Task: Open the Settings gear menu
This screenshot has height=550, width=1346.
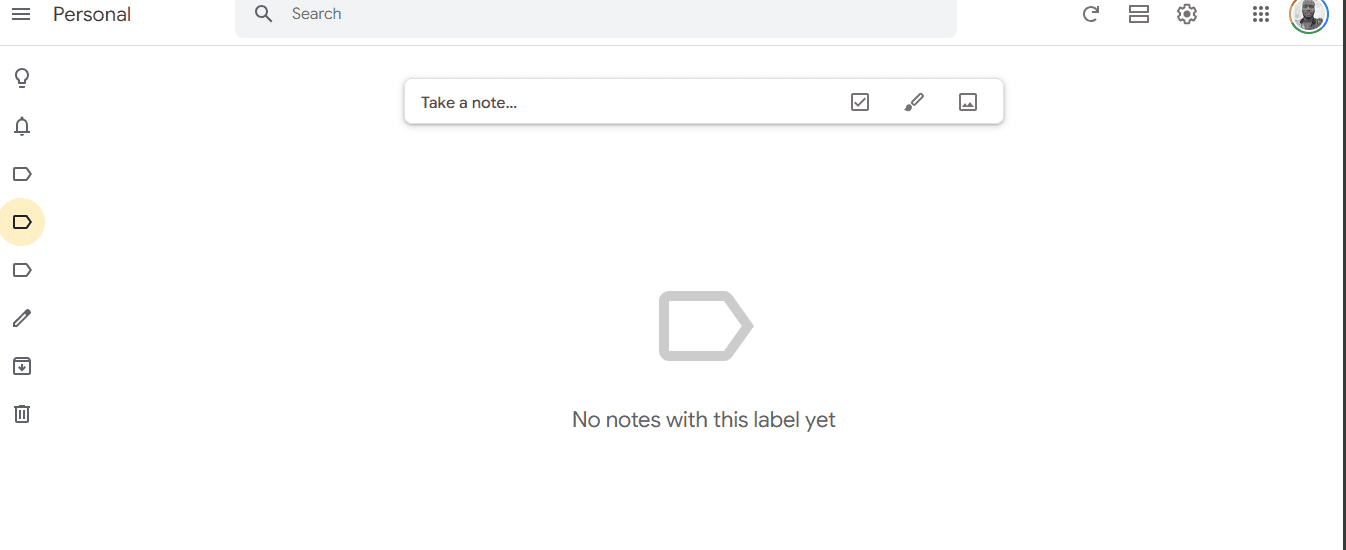Action: [1187, 14]
